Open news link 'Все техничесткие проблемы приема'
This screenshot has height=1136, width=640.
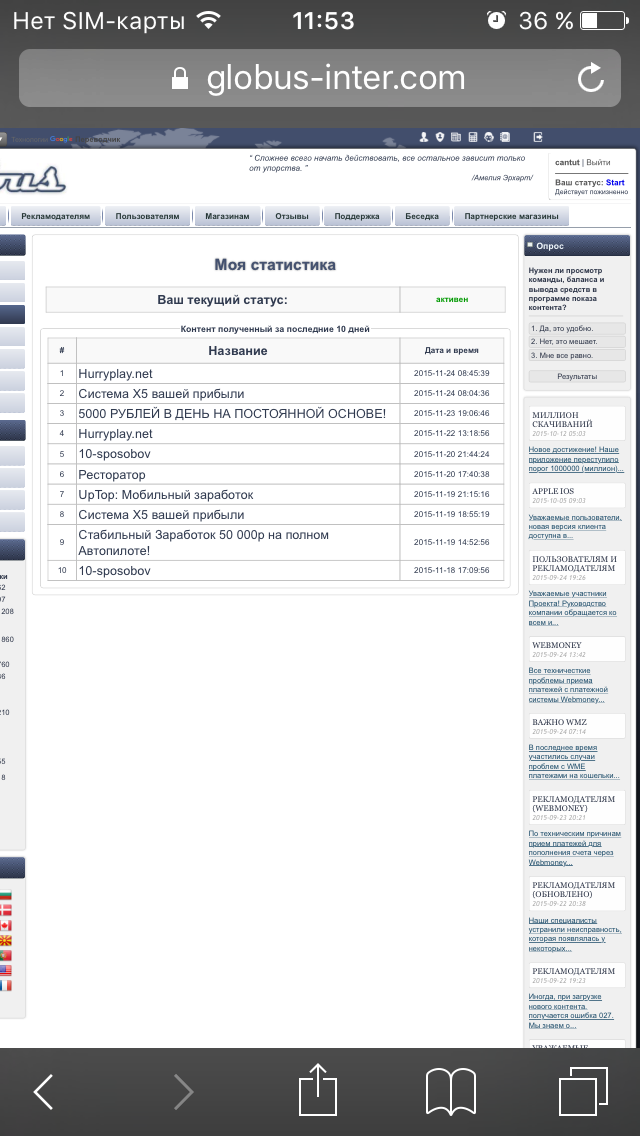(x=568, y=685)
